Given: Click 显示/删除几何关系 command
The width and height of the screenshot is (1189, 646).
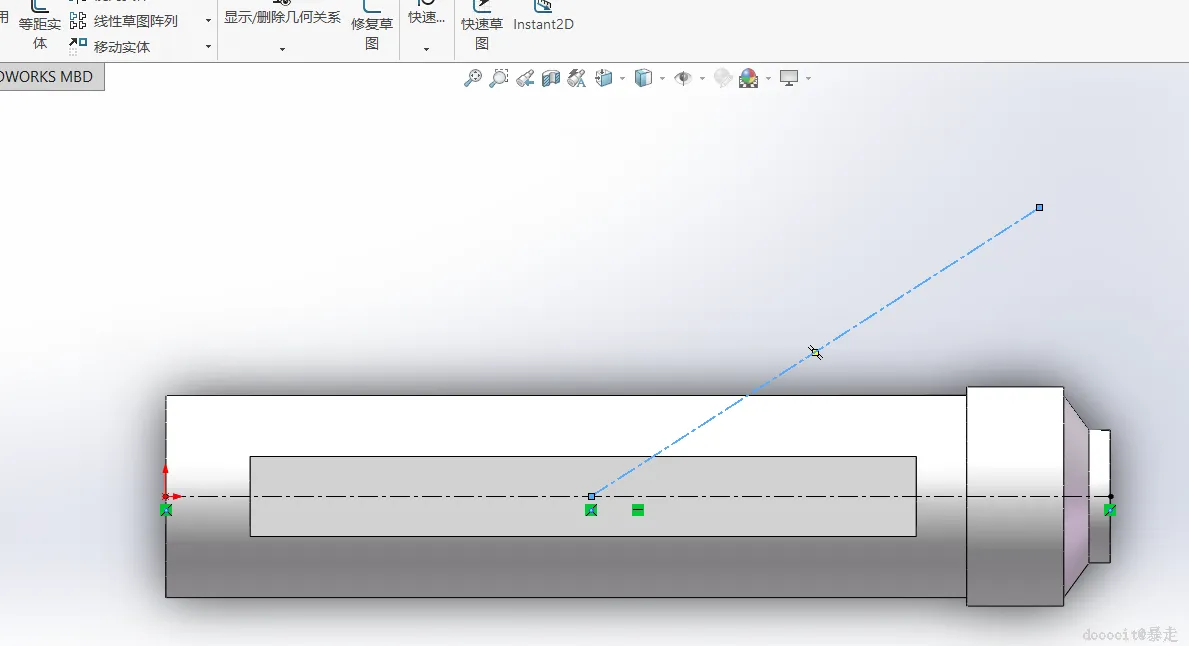Looking at the screenshot, I should click(282, 17).
